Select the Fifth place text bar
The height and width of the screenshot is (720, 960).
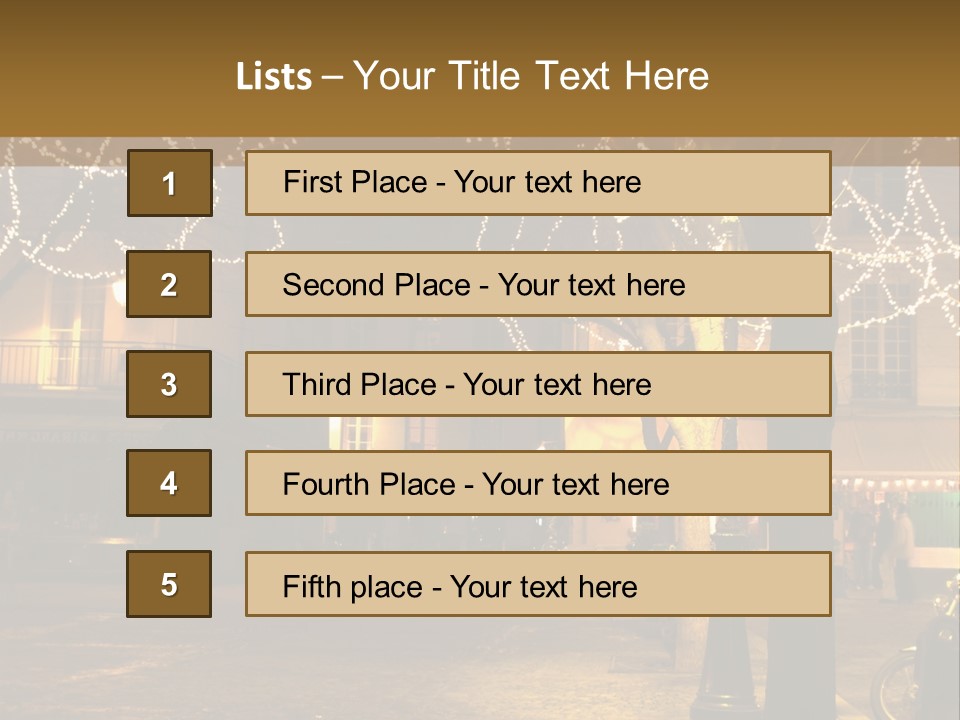tap(538, 584)
